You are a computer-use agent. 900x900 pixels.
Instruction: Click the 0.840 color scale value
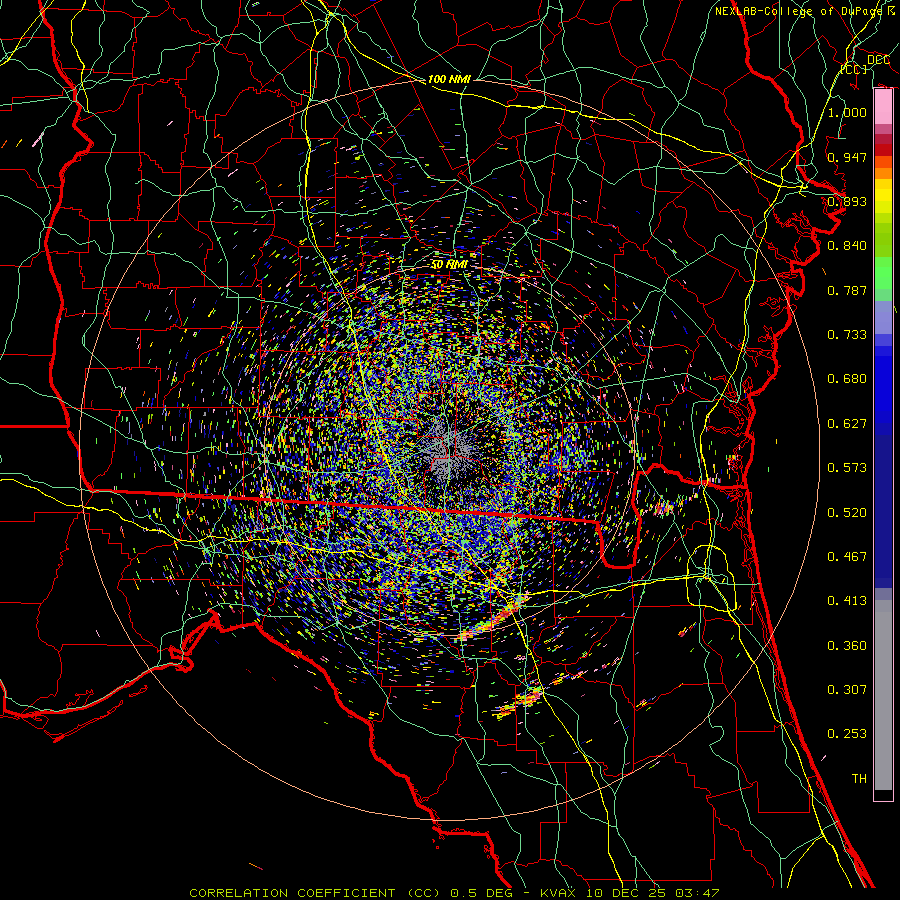click(847, 246)
